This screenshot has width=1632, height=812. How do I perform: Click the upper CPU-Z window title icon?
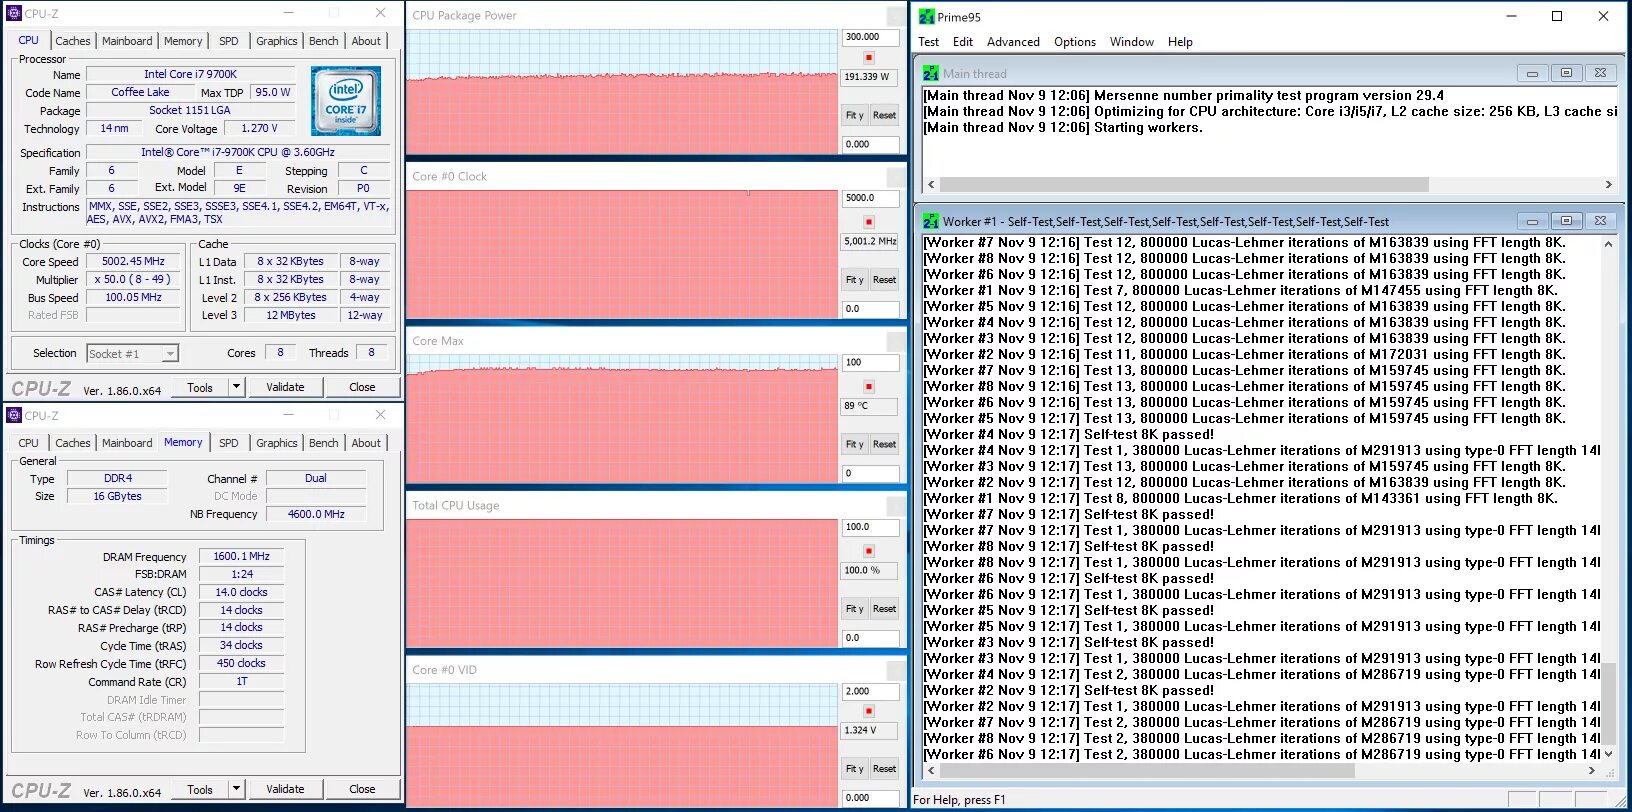coord(14,14)
